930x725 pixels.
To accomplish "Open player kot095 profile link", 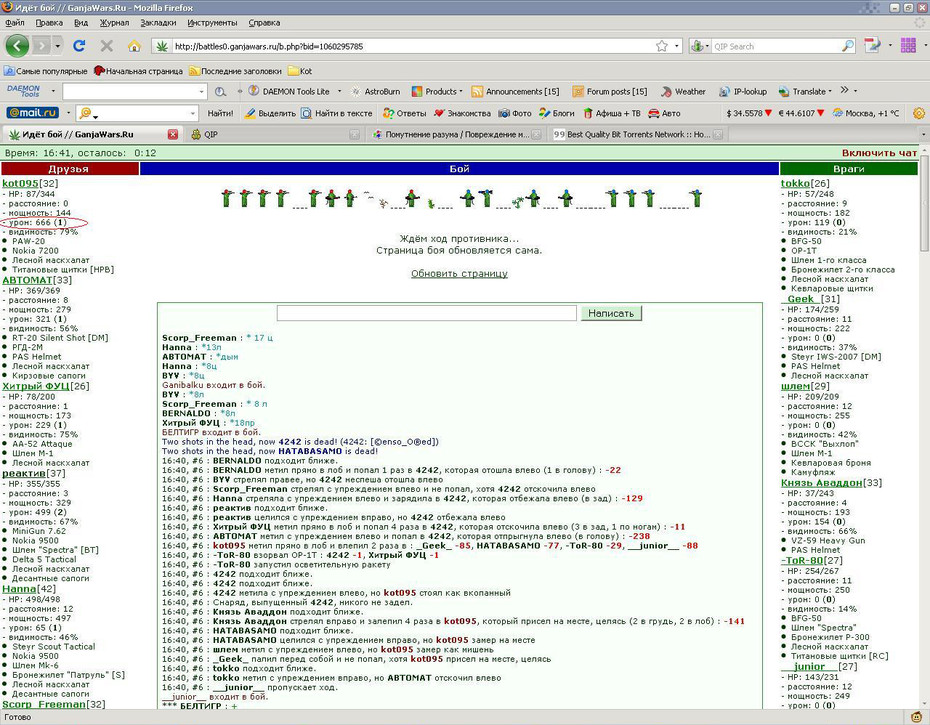I will click(20, 183).
